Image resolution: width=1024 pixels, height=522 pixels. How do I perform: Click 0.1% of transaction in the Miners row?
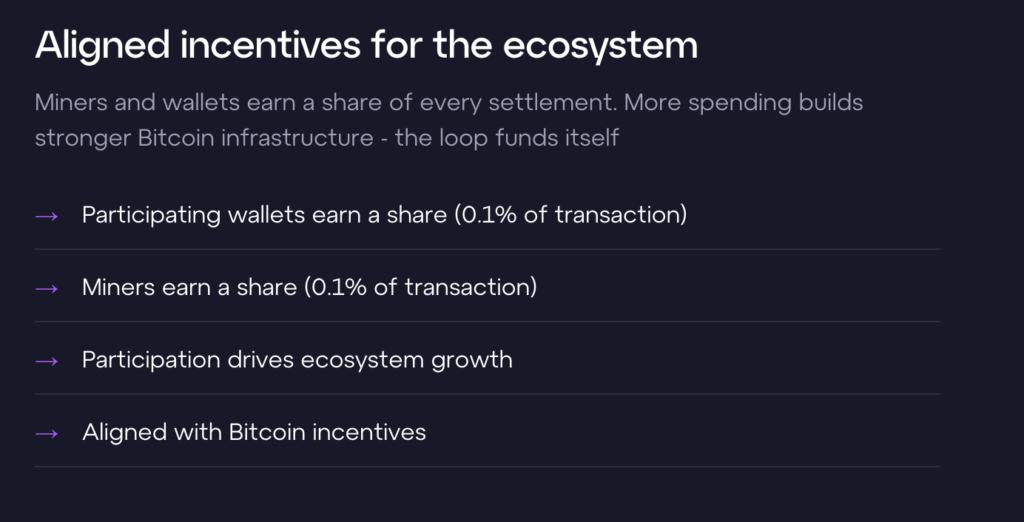point(421,287)
